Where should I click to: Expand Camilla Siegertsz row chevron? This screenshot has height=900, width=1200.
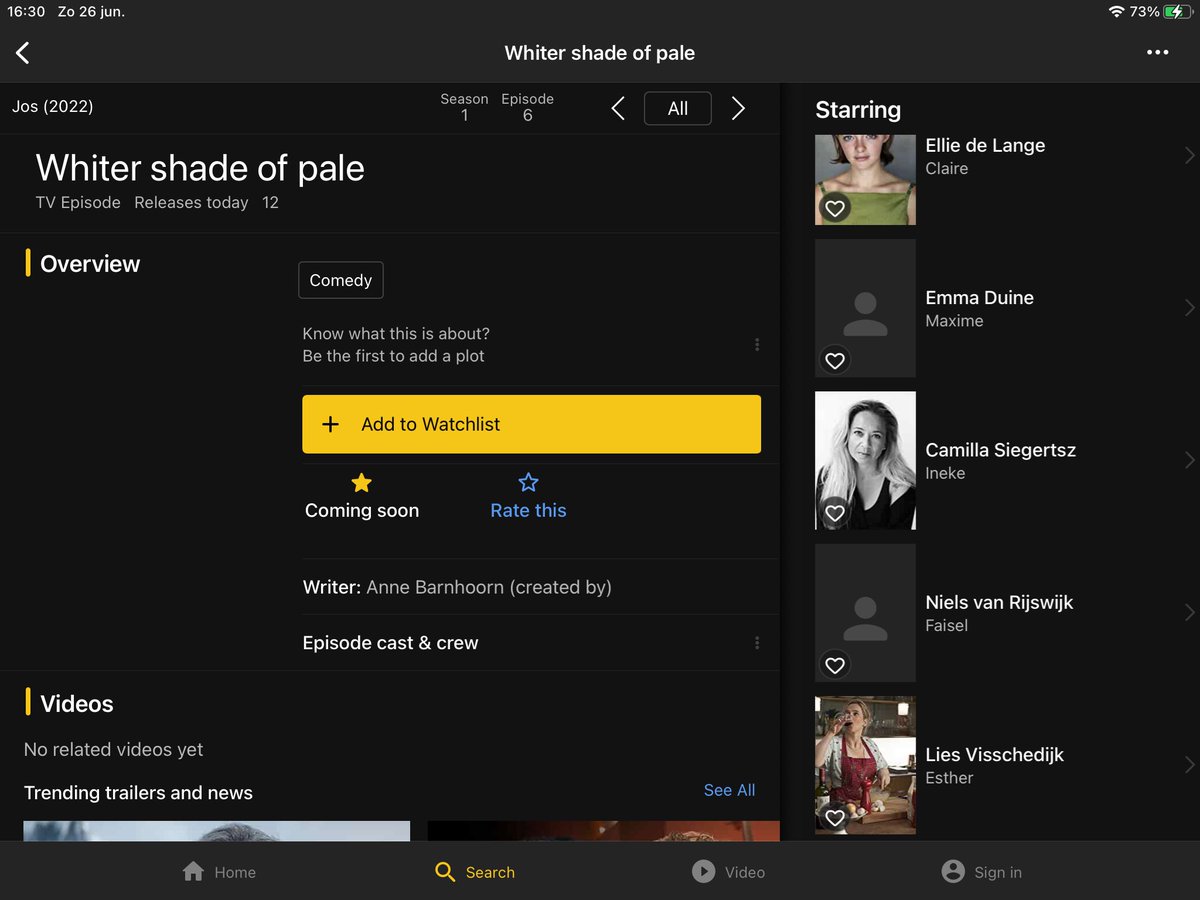(x=1189, y=460)
